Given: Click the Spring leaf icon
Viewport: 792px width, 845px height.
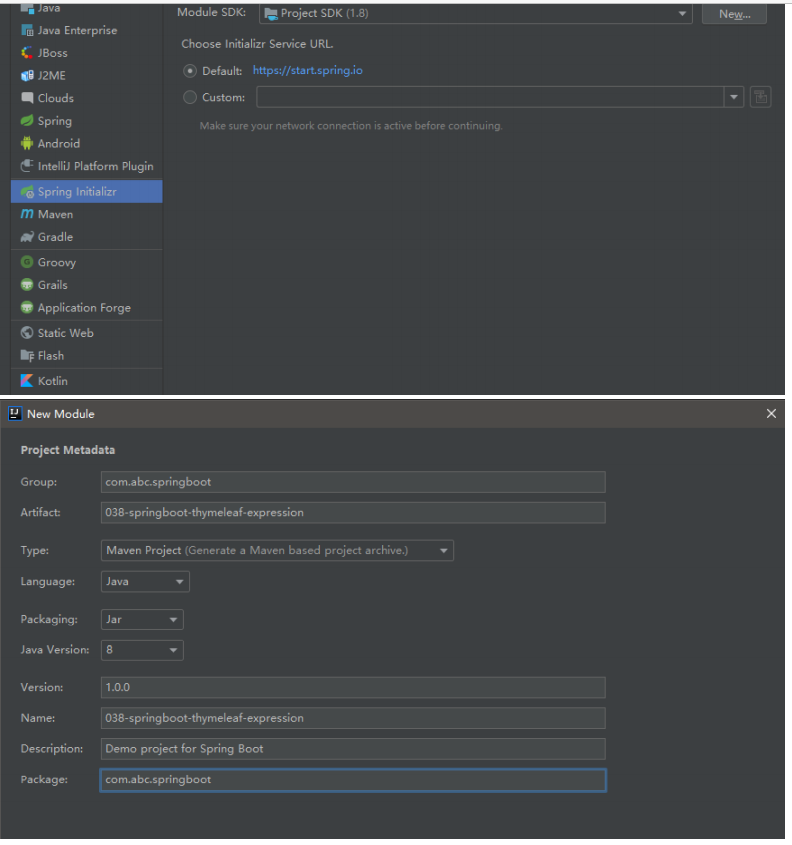Looking at the screenshot, I should [x=27, y=121].
